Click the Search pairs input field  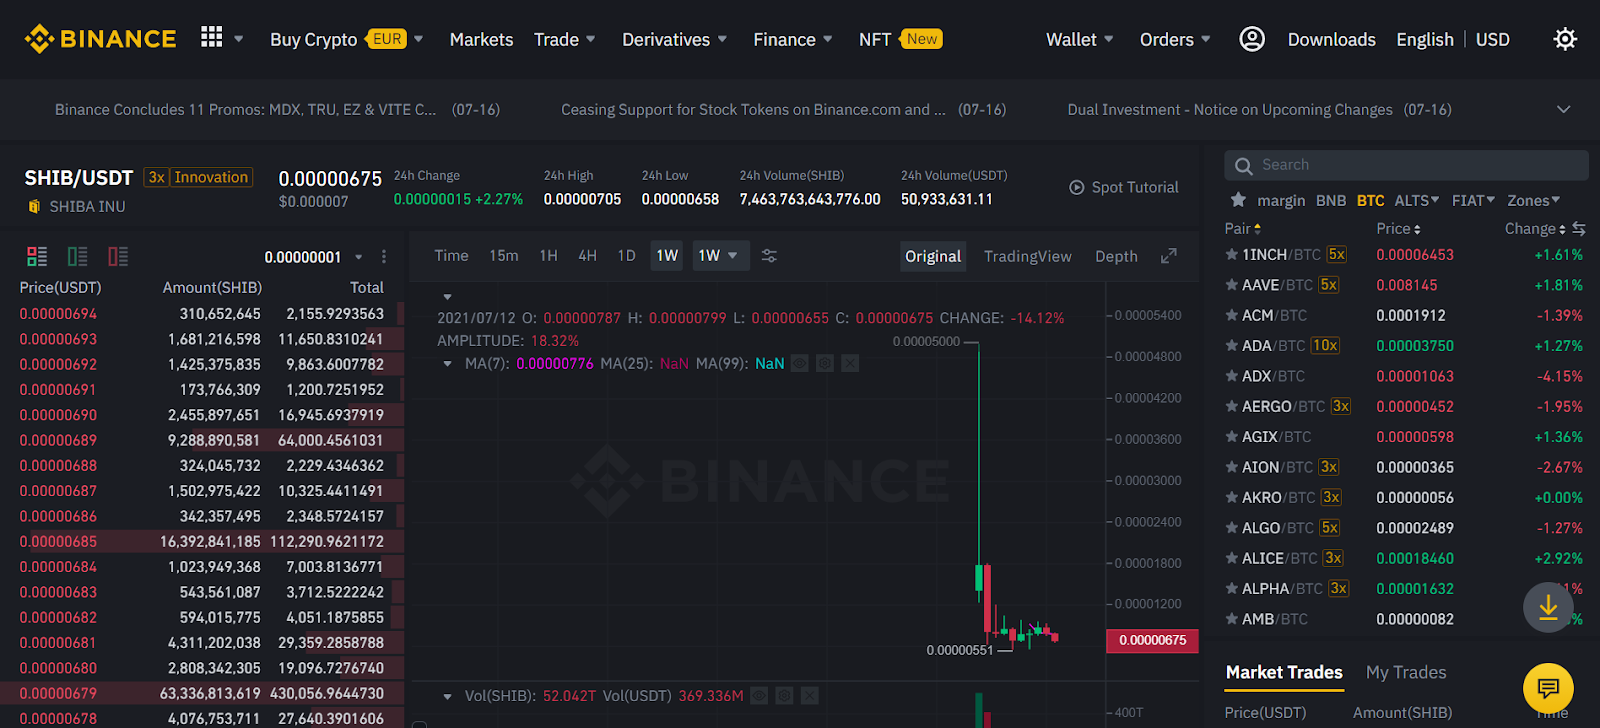point(1407,165)
